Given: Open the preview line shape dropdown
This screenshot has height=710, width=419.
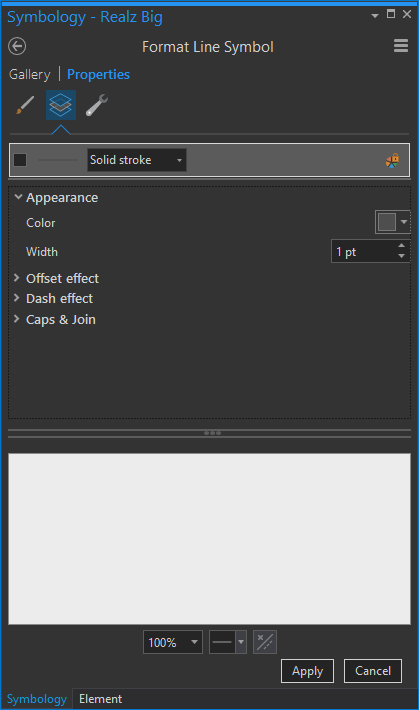Looking at the screenshot, I should click(x=228, y=642).
